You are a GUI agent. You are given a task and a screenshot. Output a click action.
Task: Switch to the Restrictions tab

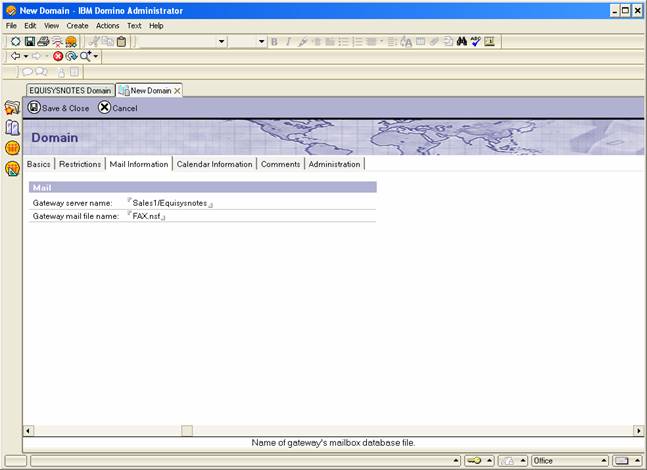click(80, 164)
